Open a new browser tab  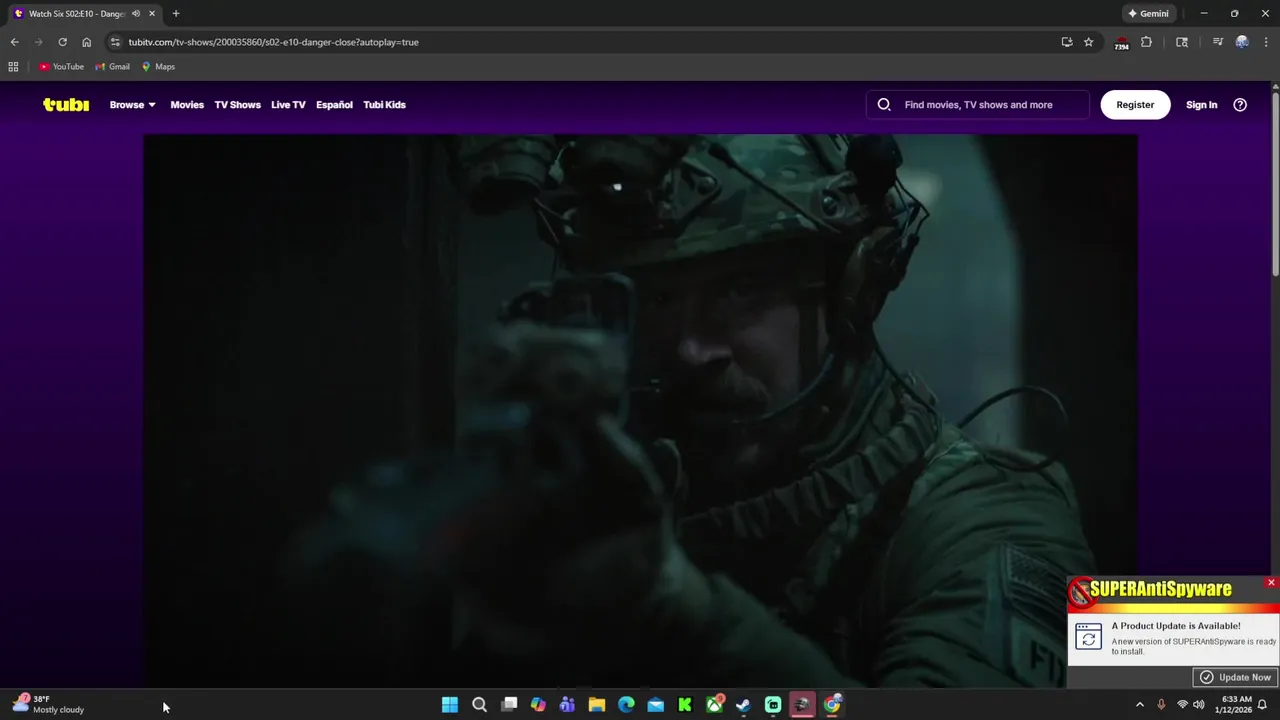[176, 14]
